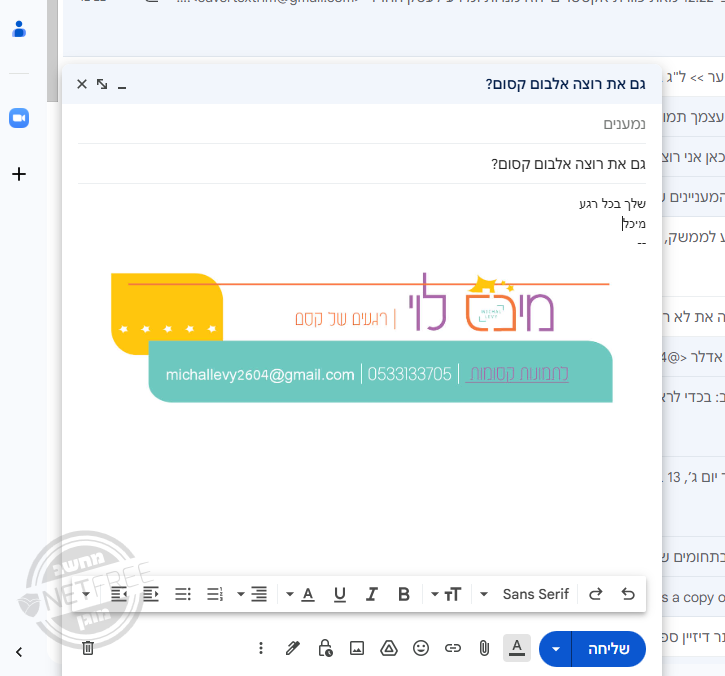Toggle underline formatting
This screenshot has height=676, width=725.
tap(340, 594)
